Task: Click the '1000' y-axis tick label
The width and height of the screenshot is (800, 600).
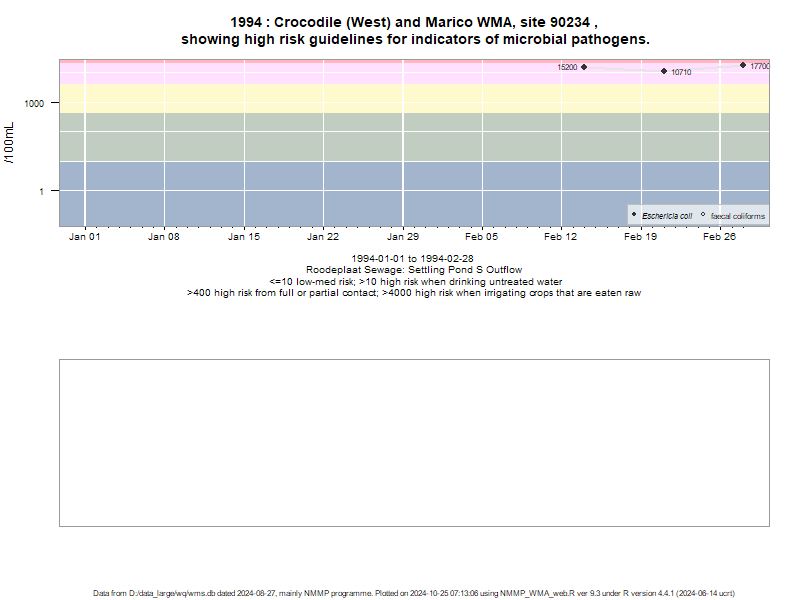Action: pyautogui.click(x=34, y=104)
